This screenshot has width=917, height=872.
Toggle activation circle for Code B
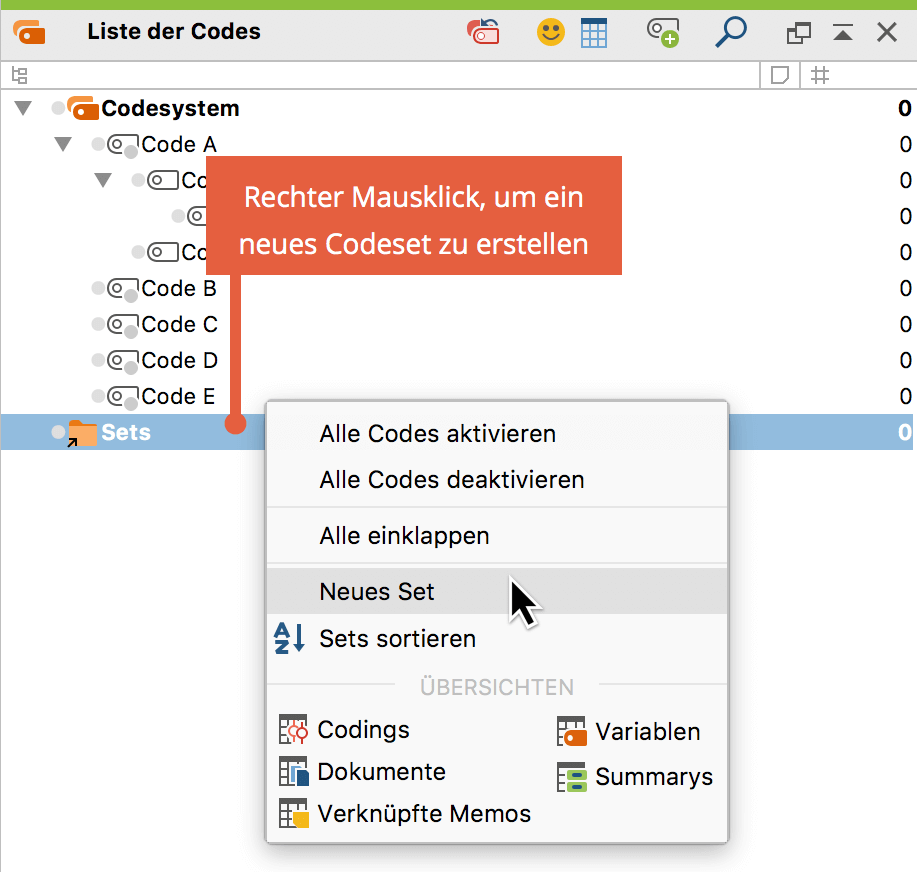98,288
